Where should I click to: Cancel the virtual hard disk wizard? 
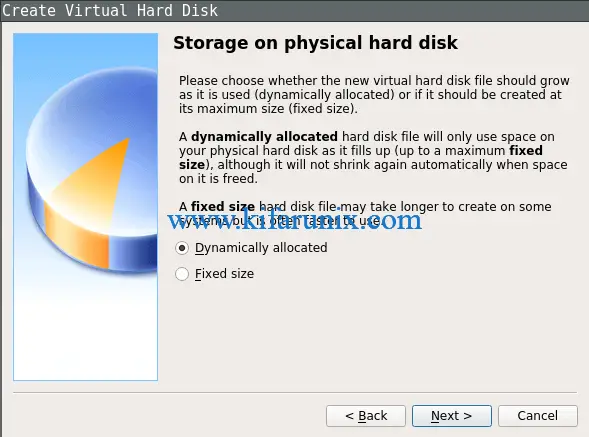(538, 416)
